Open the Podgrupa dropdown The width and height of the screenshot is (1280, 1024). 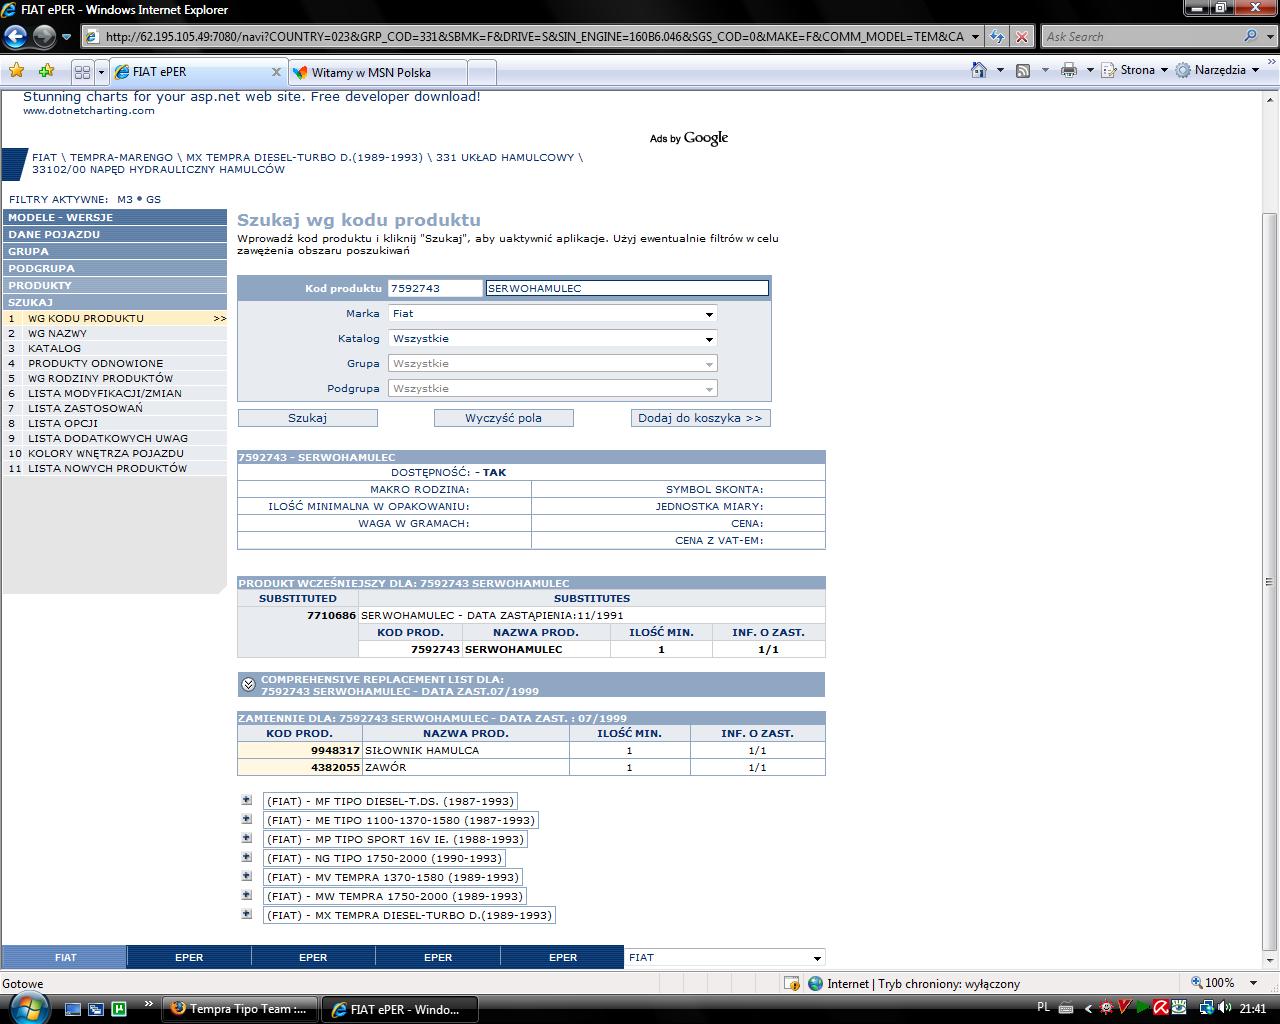[553, 388]
